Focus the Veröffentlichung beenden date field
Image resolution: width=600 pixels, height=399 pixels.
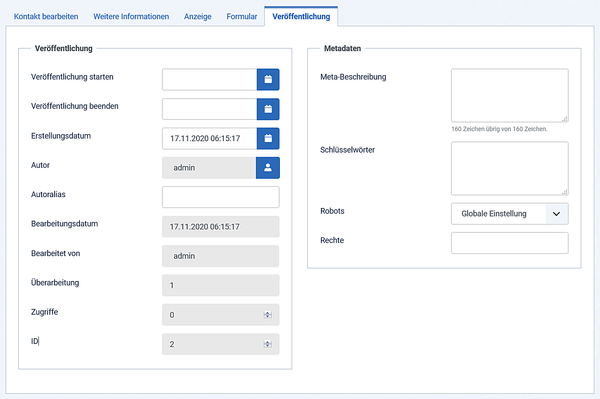pos(209,109)
